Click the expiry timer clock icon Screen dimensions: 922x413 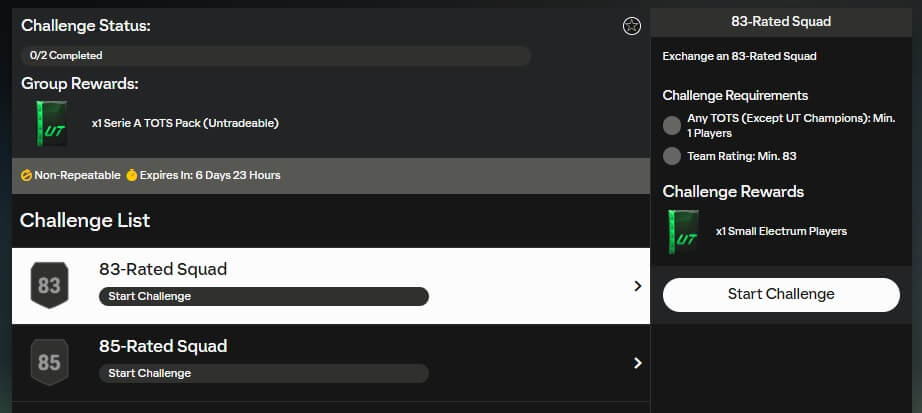(131, 175)
